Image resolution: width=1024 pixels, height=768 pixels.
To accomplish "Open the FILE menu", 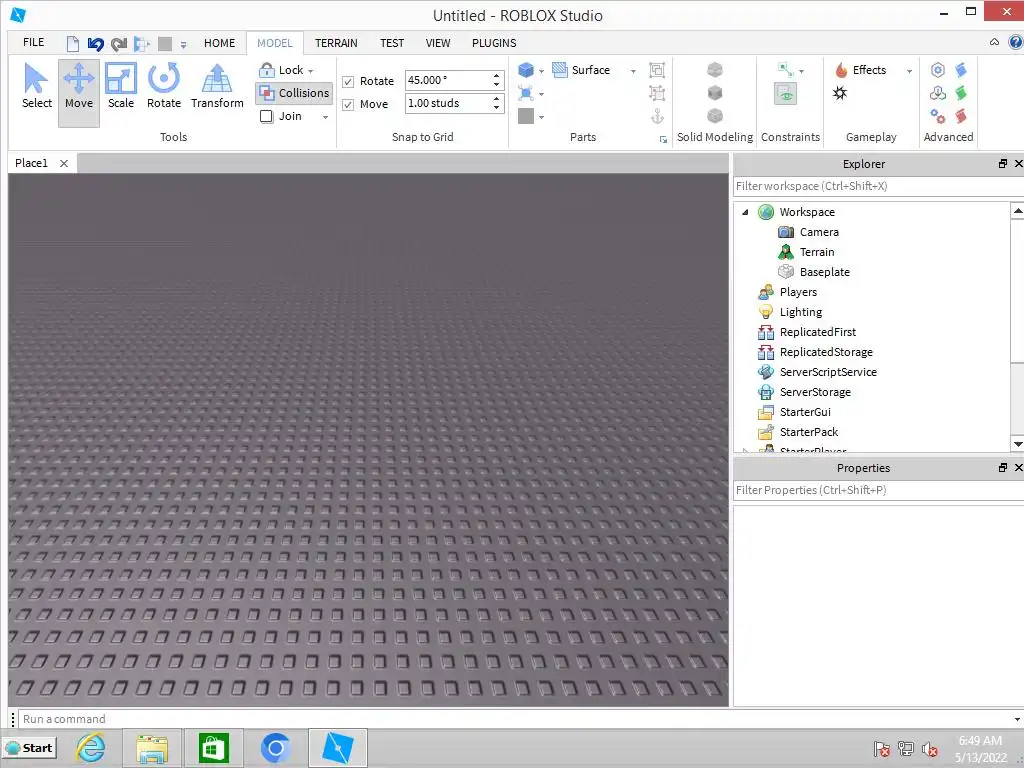I will (33, 42).
